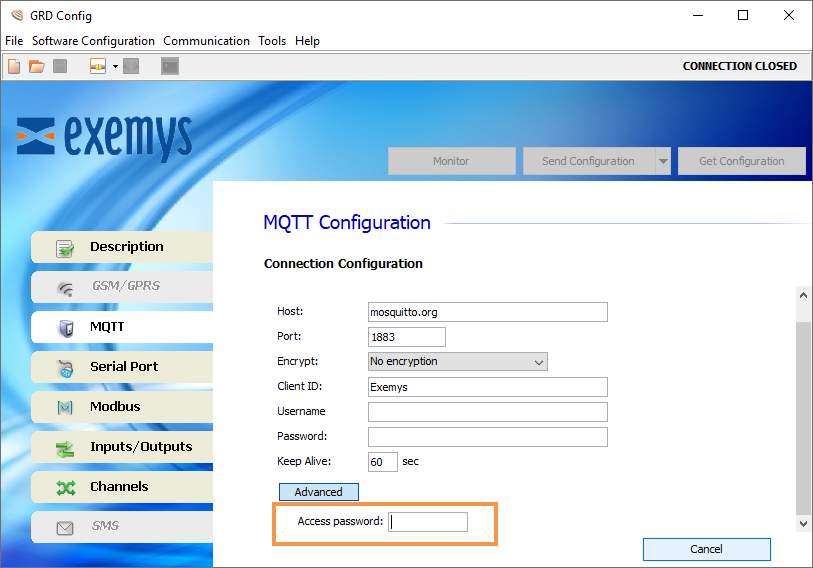Click the Save disk toolbar icon
This screenshot has width=813, height=568.
[x=60, y=66]
